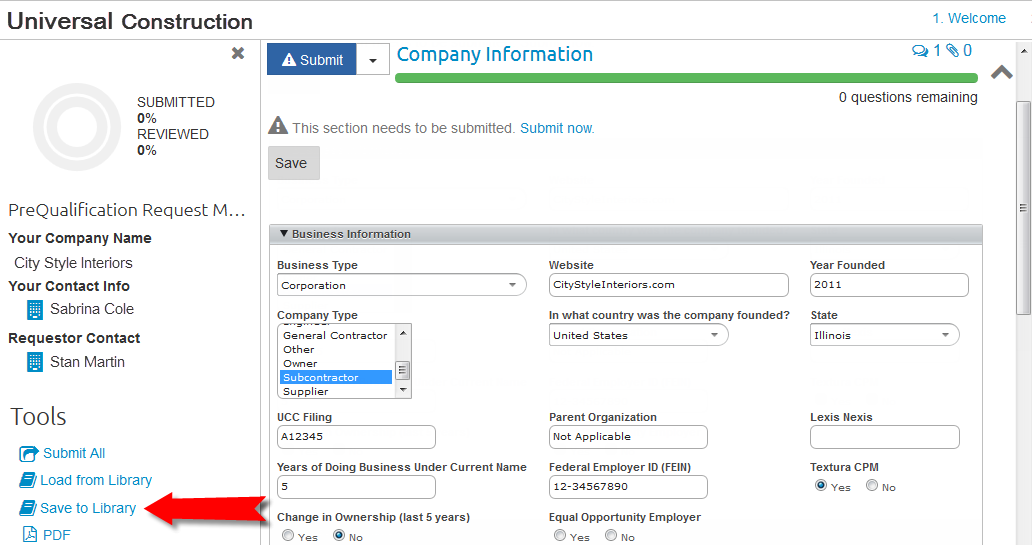Click Company Type list scroll up arrow

click(x=403, y=332)
